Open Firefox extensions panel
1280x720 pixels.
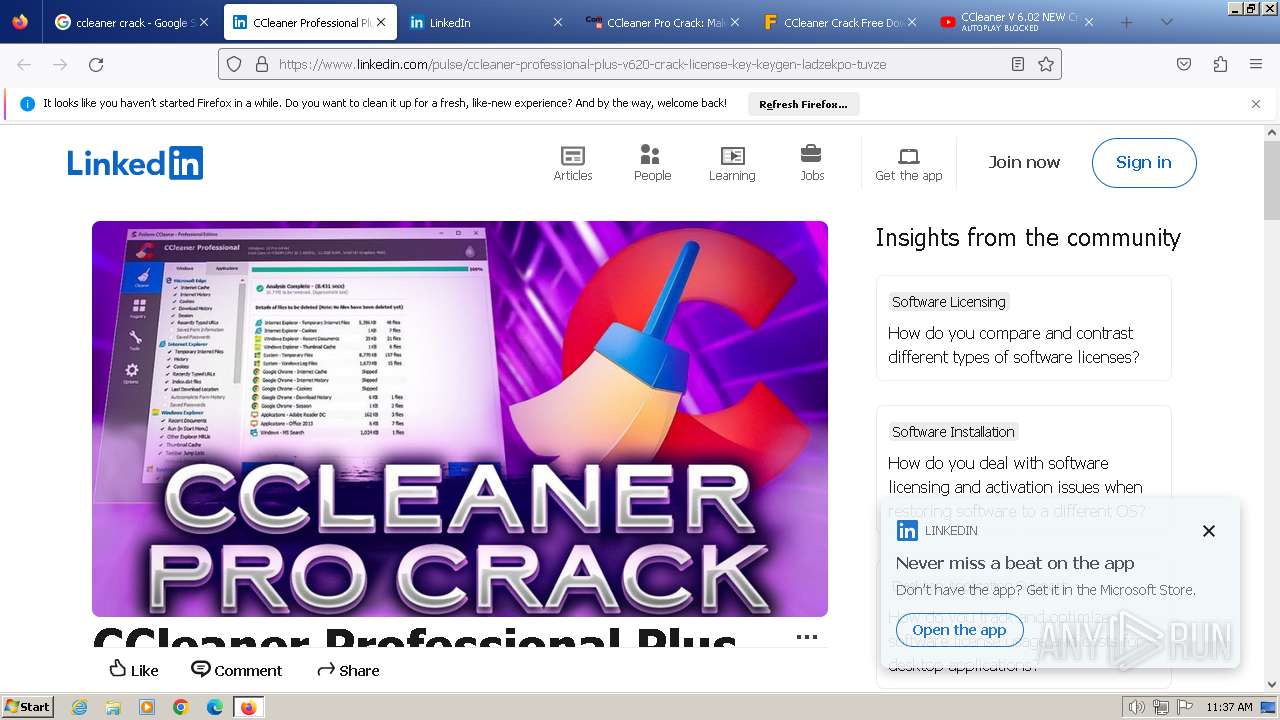1220,64
